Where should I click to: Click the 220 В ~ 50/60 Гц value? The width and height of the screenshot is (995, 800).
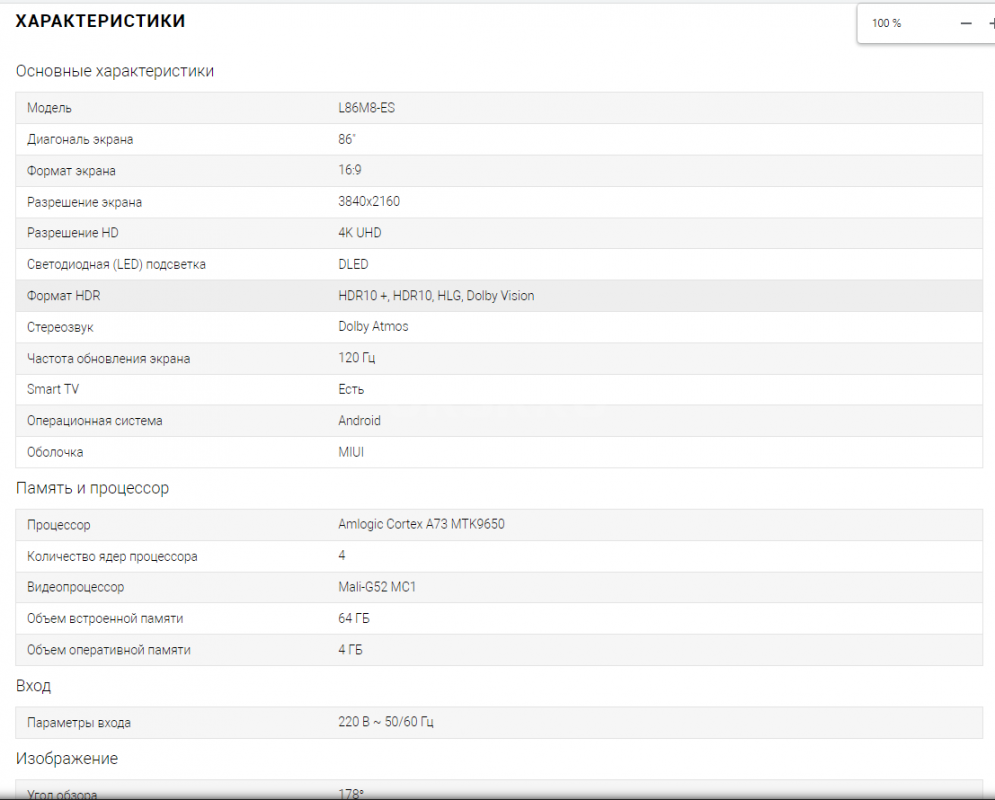click(386, 722)
